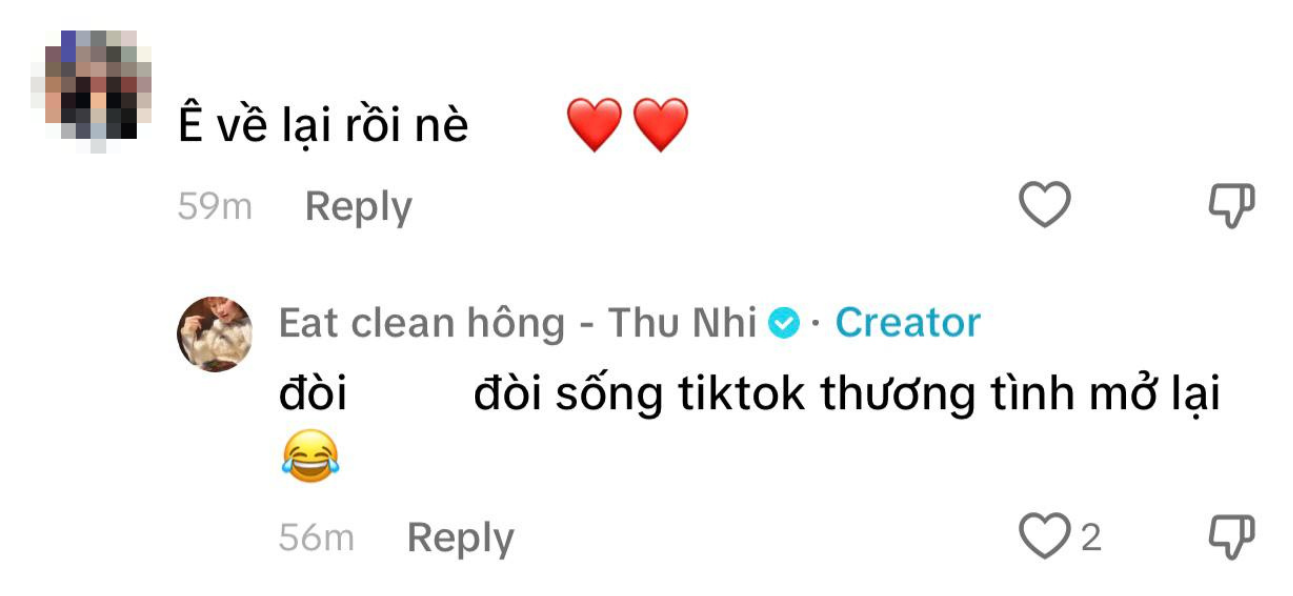Click the like count 2 on reply

(x=1091, y=538)
